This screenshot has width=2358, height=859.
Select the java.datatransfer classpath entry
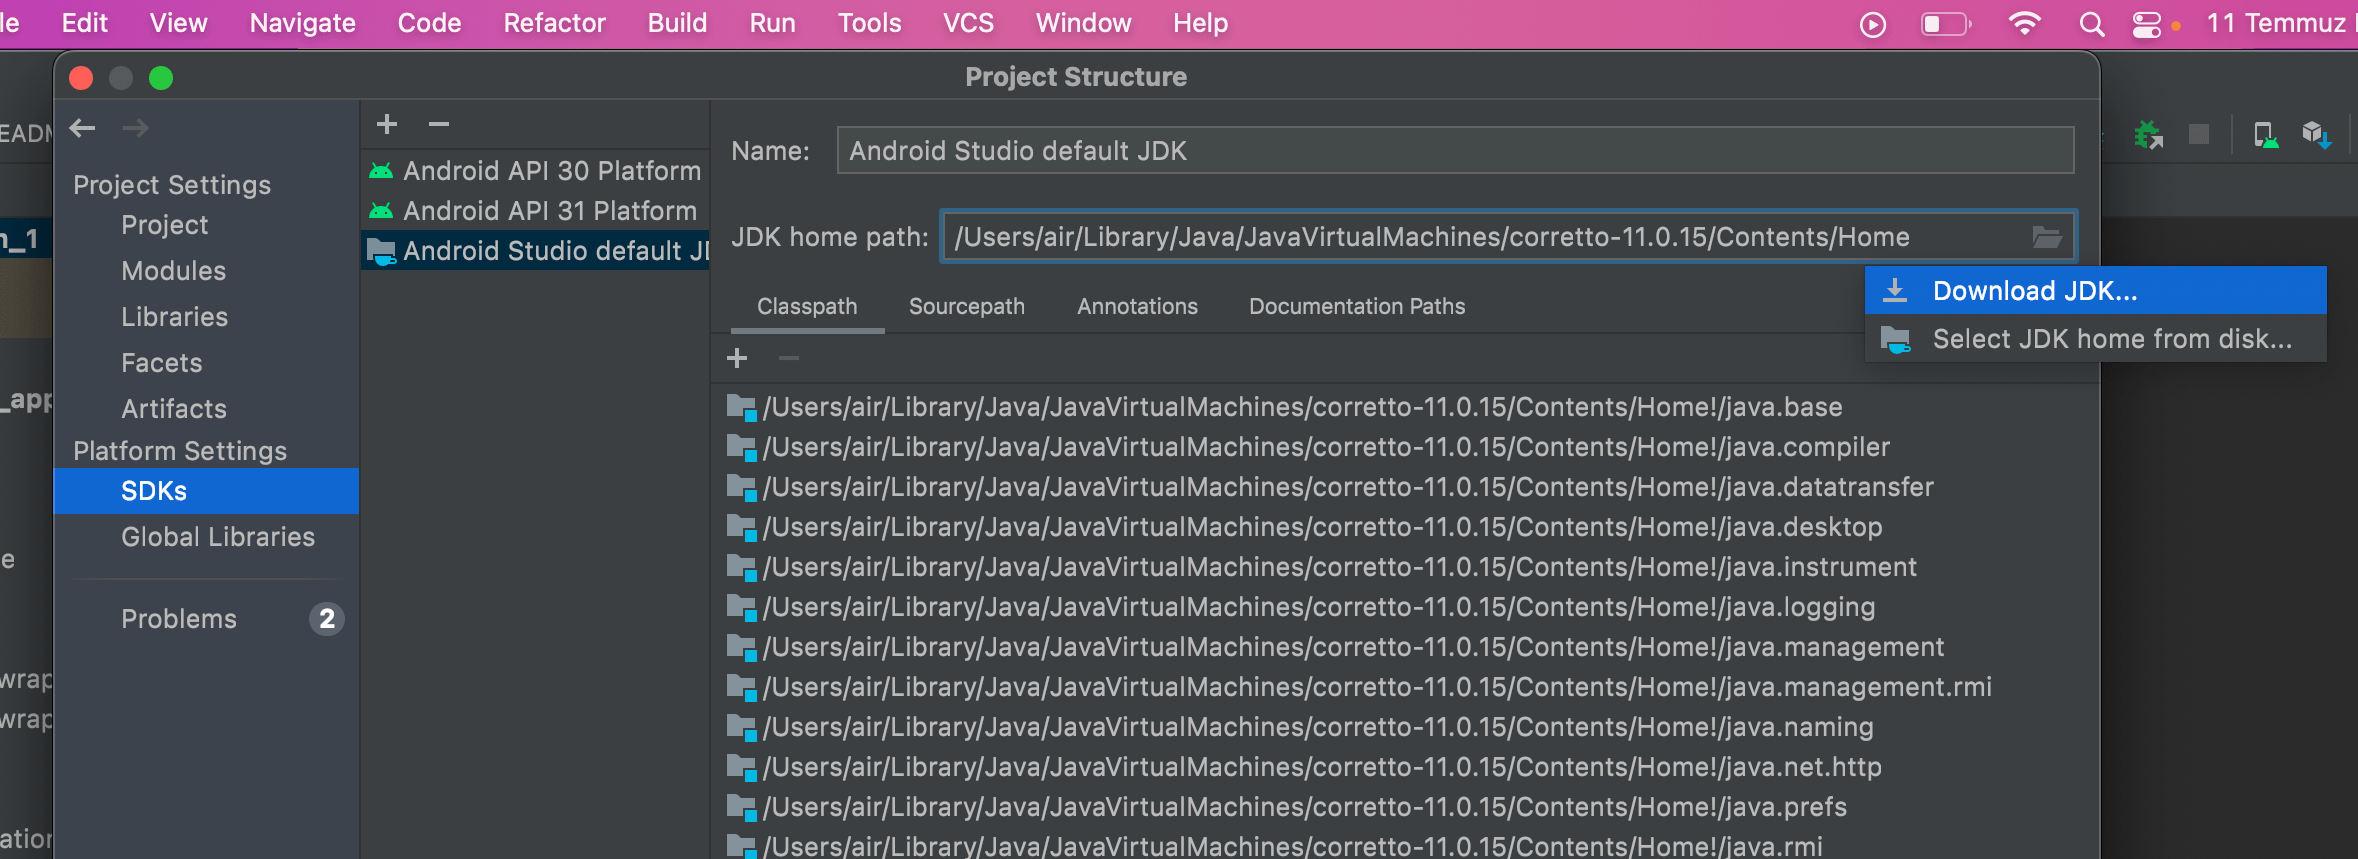(x=1331, y=487)
